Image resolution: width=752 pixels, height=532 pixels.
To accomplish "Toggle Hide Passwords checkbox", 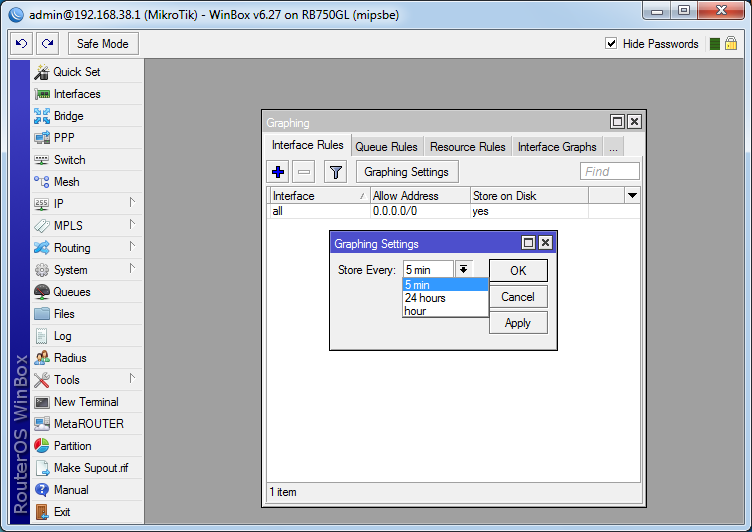I will point(611,44).
